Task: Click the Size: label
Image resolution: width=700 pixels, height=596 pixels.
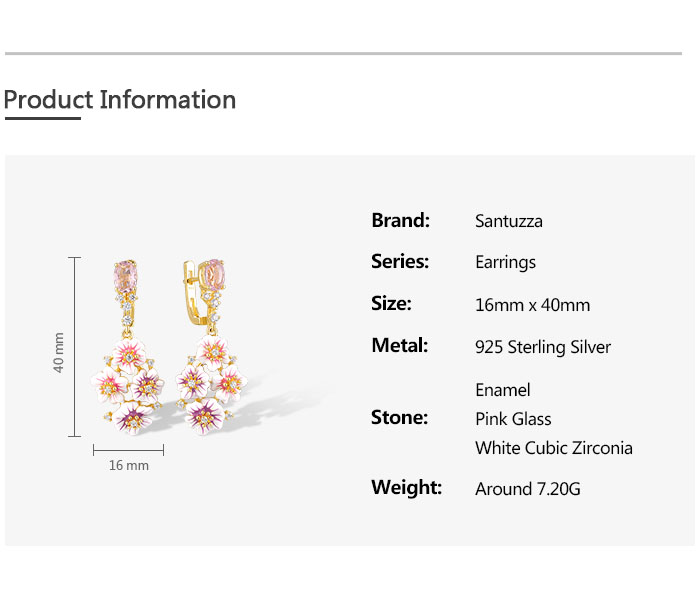Action: 392,304
